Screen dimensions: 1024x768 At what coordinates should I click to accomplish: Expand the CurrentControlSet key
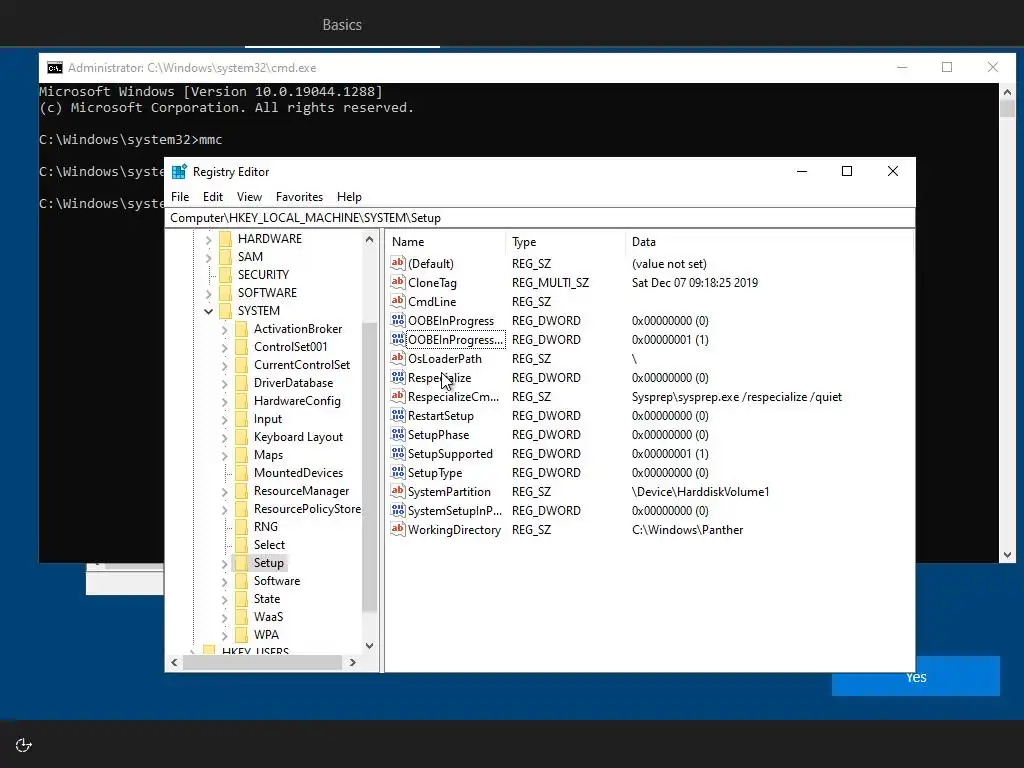click(225, 366)
